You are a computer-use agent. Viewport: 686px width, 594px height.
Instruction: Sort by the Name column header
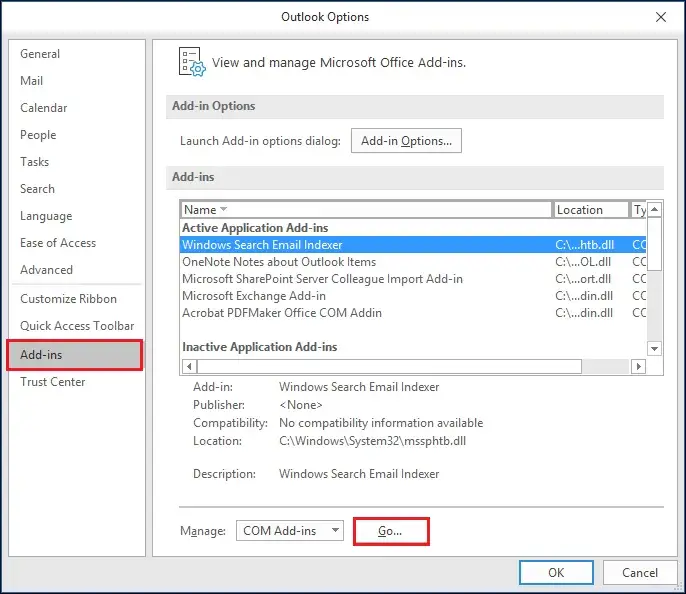coord(366,210)
